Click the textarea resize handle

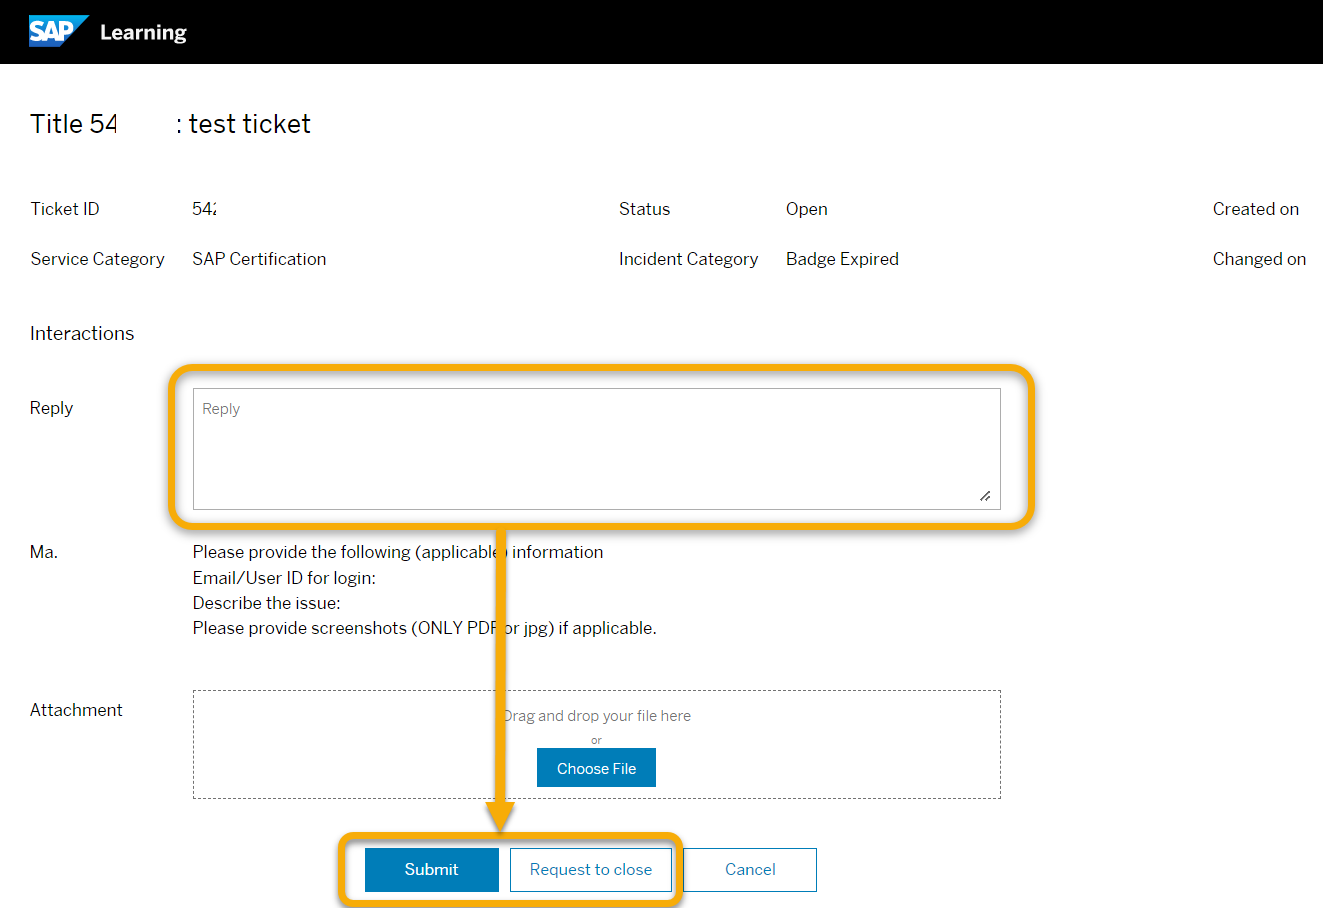point(984,494)
